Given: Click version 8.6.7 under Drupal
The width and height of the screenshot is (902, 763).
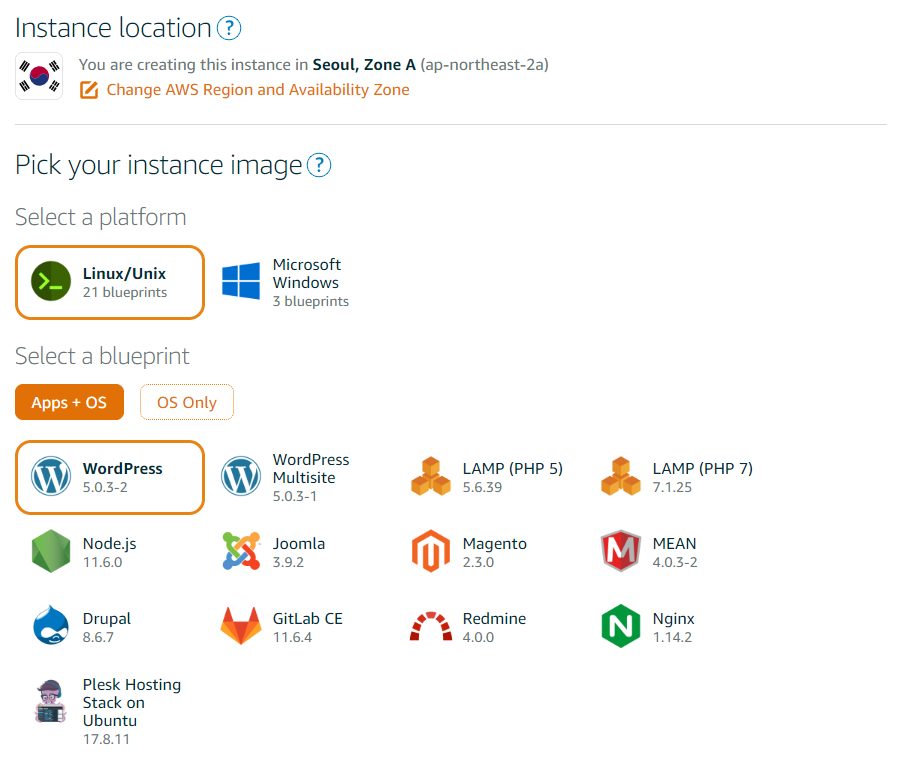Looking at the screenshot, I should (x=98, y=638).
